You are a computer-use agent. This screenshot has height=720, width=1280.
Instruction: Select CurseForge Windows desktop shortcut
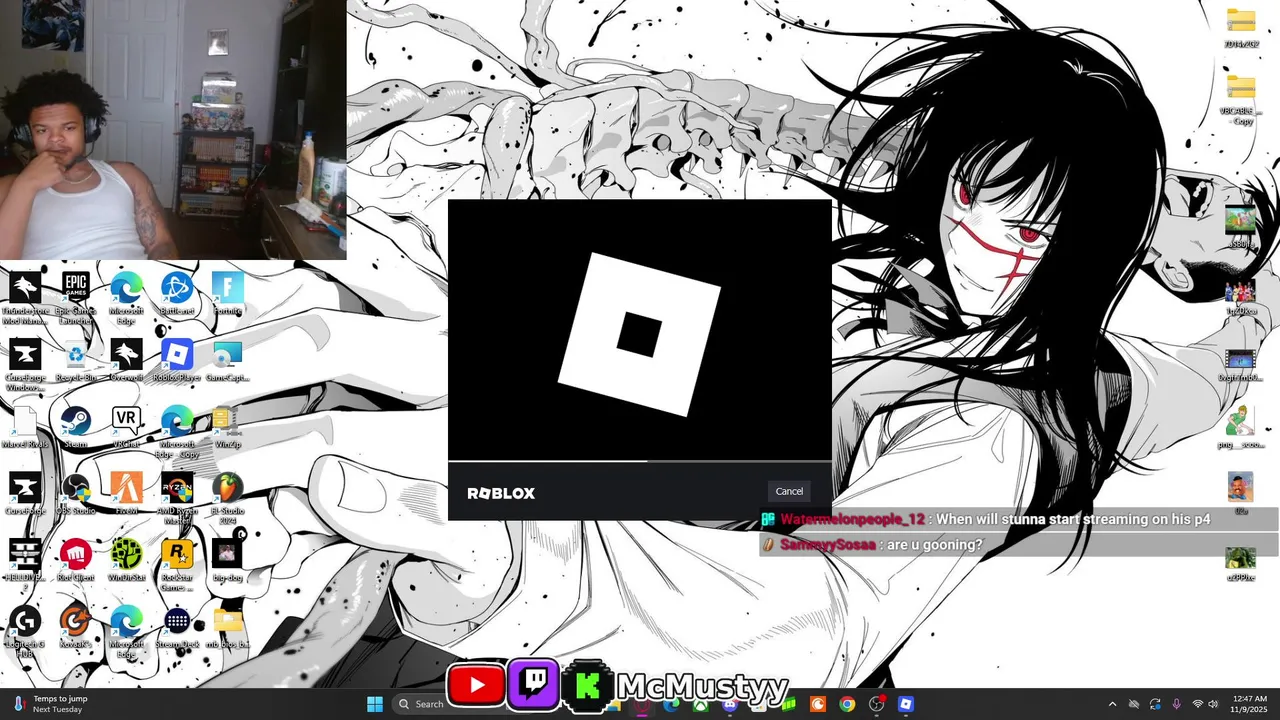pos(25,365)
